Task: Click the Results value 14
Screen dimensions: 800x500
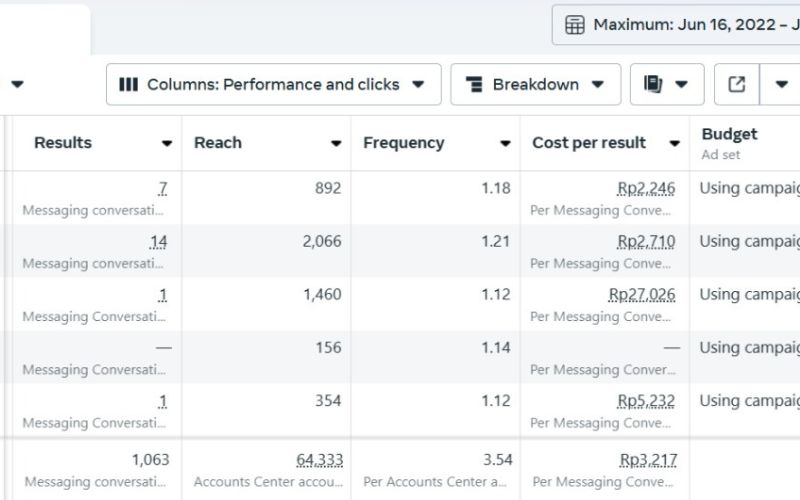Action: 158,241
